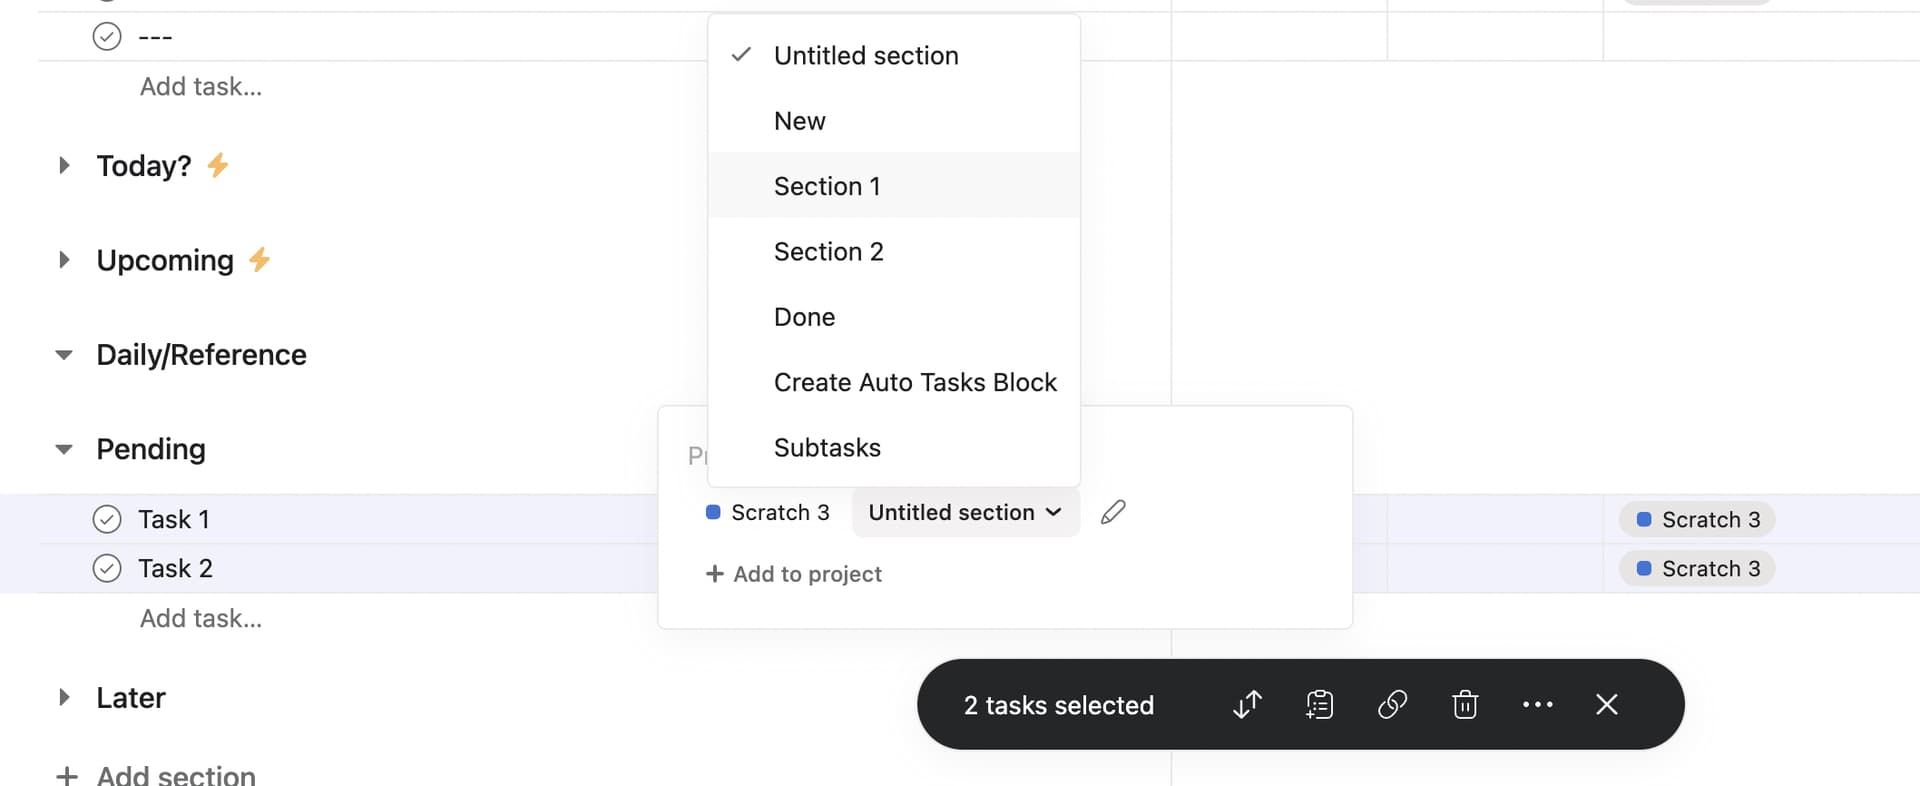Screen dimensions: 1920x786
Task: Click the Scratch 3 tag on Task 1 row
Action: click(1697, 520)
